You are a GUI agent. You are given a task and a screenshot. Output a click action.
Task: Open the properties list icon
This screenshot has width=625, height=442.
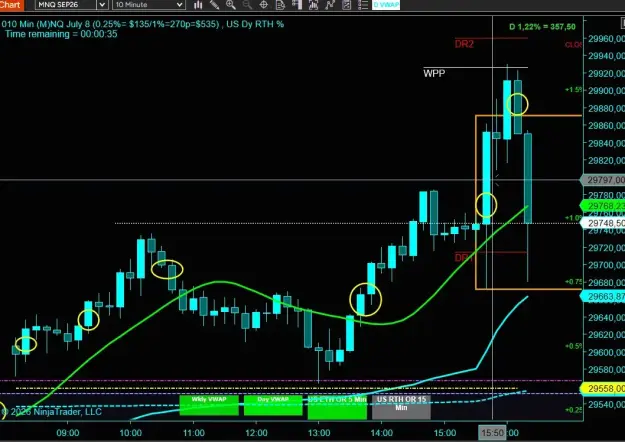tap(363, 5)
